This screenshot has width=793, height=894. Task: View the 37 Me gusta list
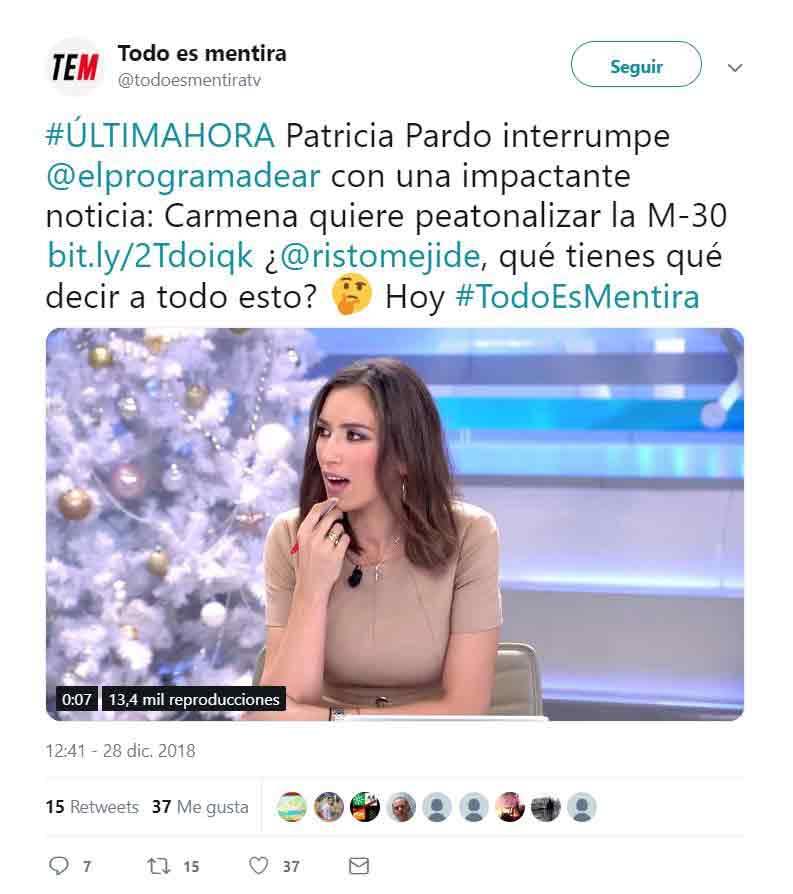200,807
